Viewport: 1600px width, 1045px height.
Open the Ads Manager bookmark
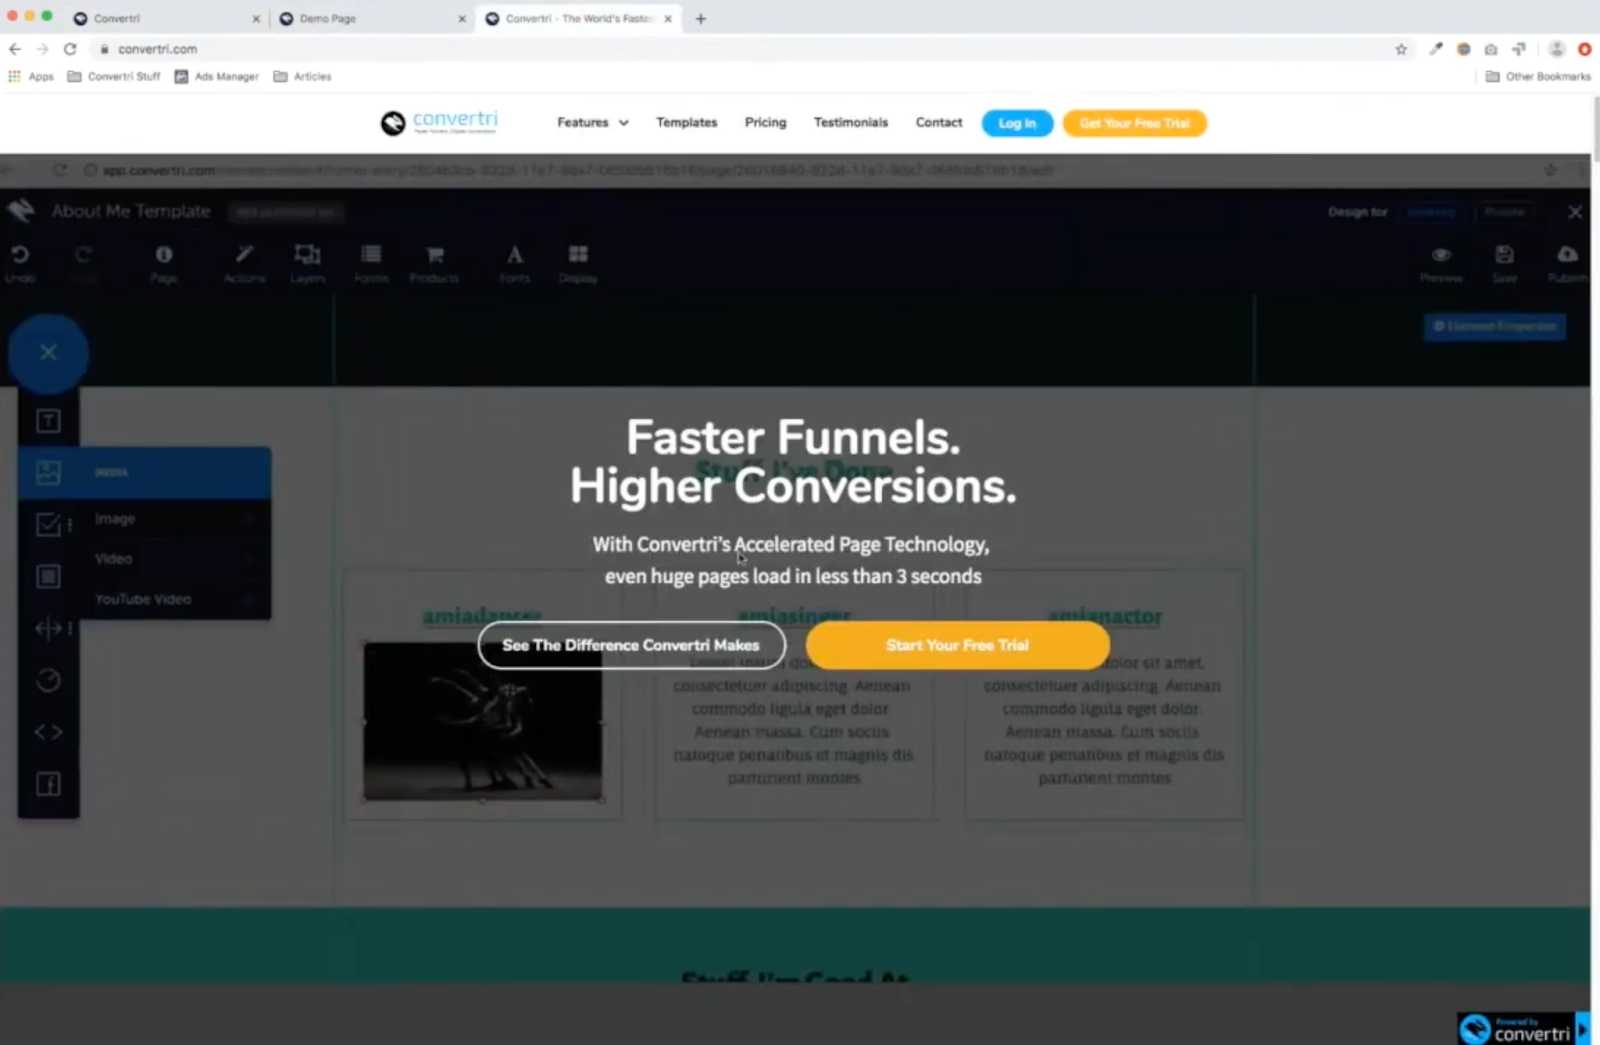click(x=217, y=76)
